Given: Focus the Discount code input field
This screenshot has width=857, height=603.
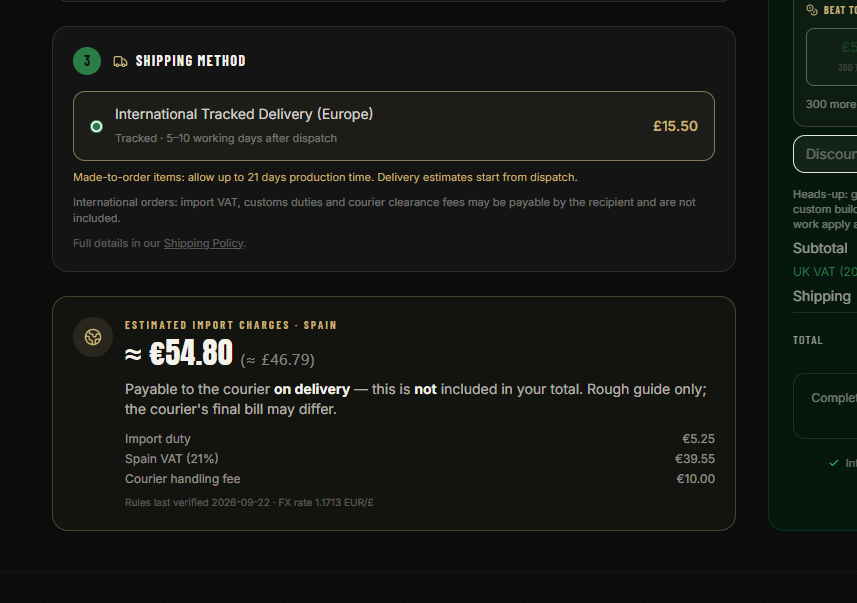Looking at the screenshot, I should click(x=825, y=154).
